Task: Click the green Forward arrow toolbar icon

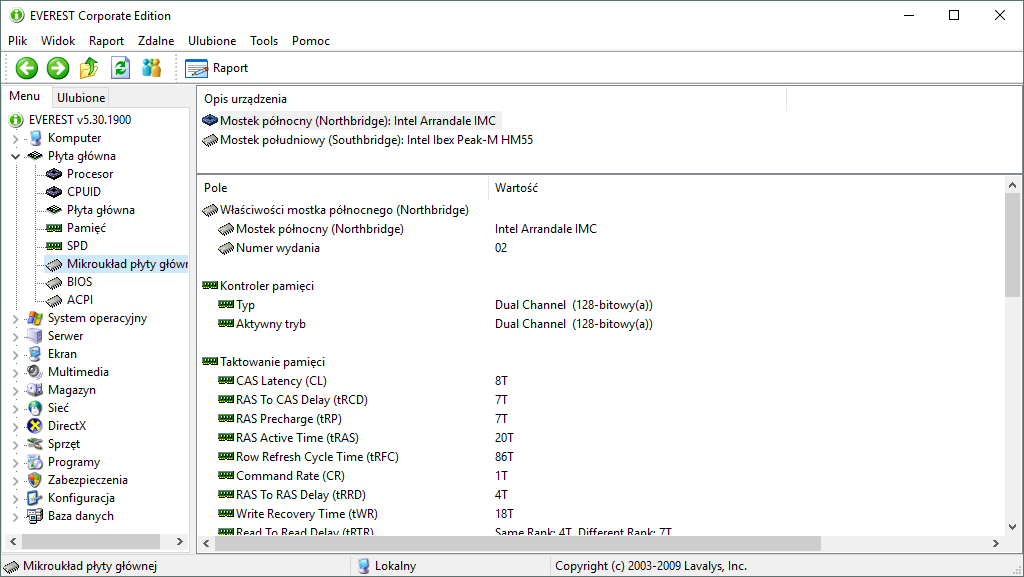Action: pyautogui.click(x=58, y=68)
